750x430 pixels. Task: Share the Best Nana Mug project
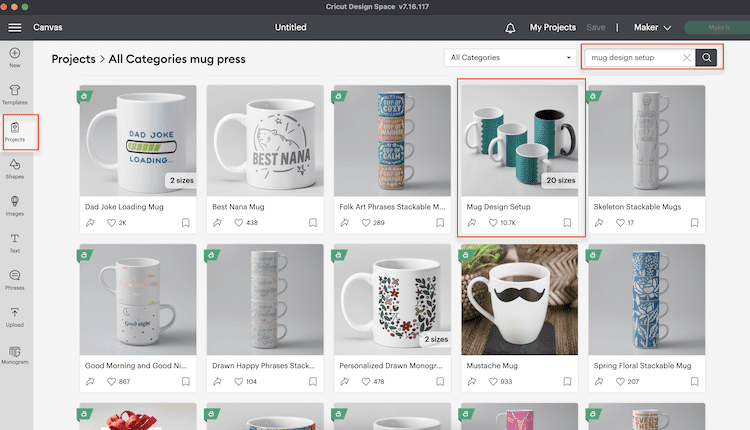tap(217, 222)
